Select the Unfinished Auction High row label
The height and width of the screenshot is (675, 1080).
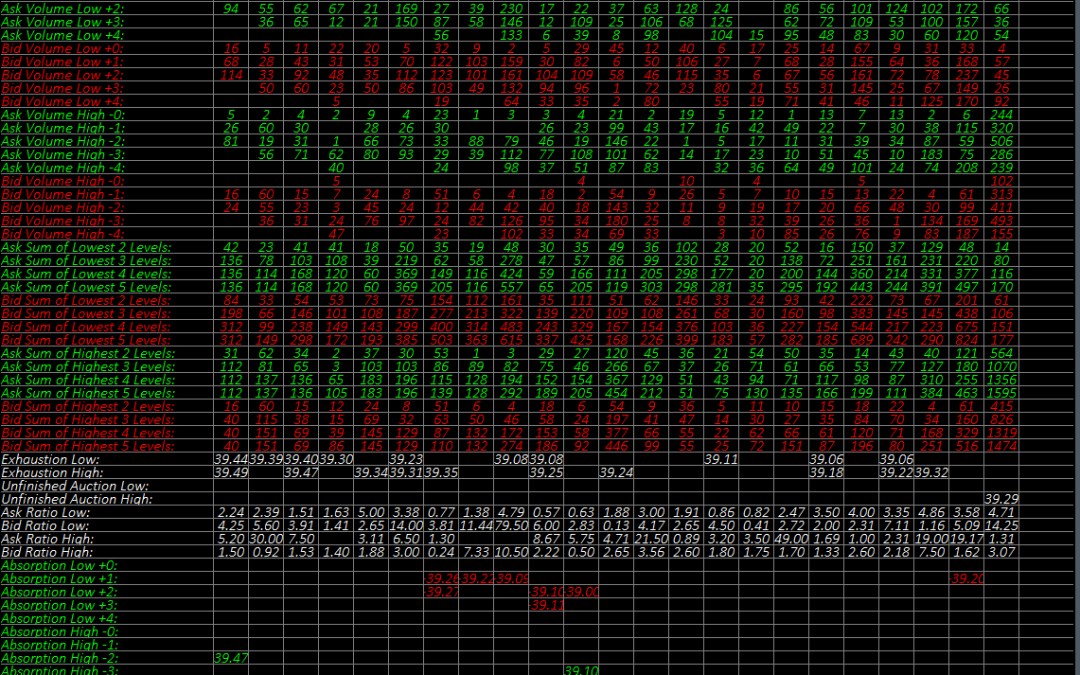(x=76, y=499)
